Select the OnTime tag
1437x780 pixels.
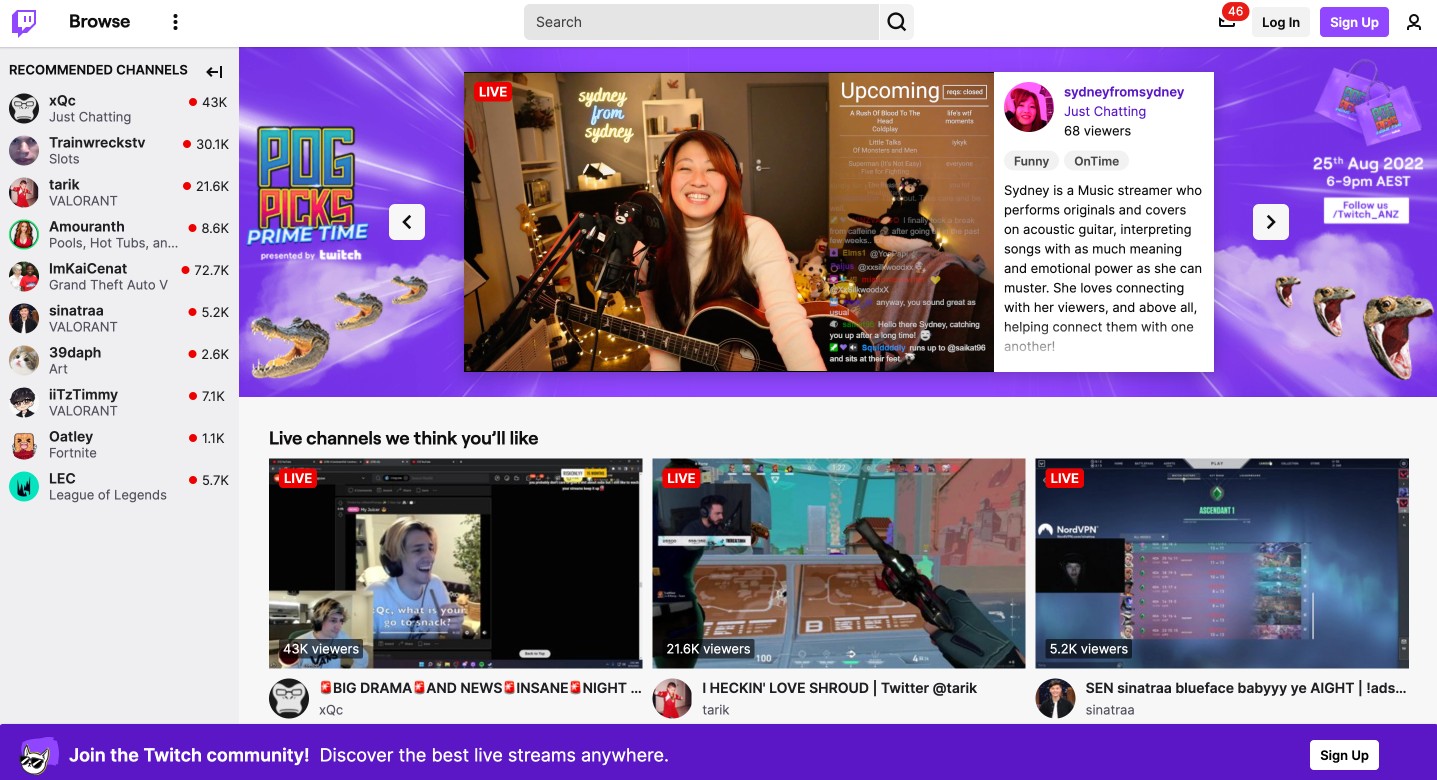1097,161
